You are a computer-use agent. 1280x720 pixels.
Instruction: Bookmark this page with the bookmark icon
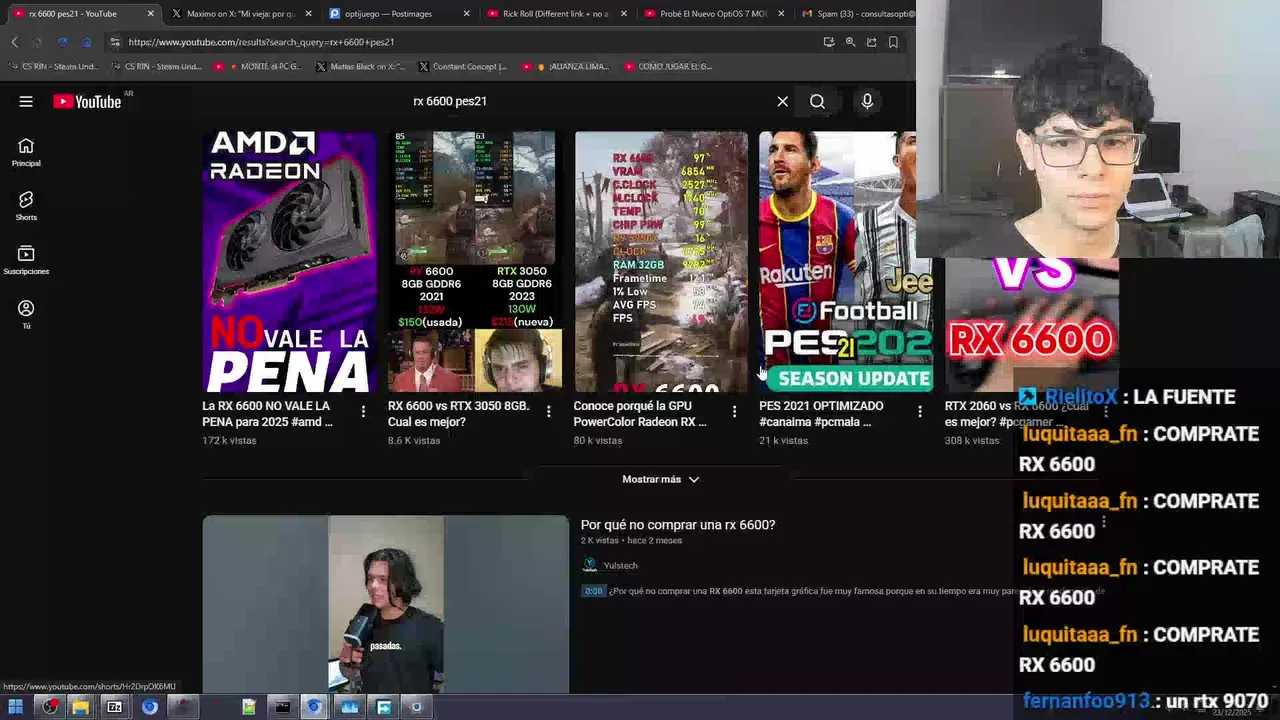tap(893, 42)
